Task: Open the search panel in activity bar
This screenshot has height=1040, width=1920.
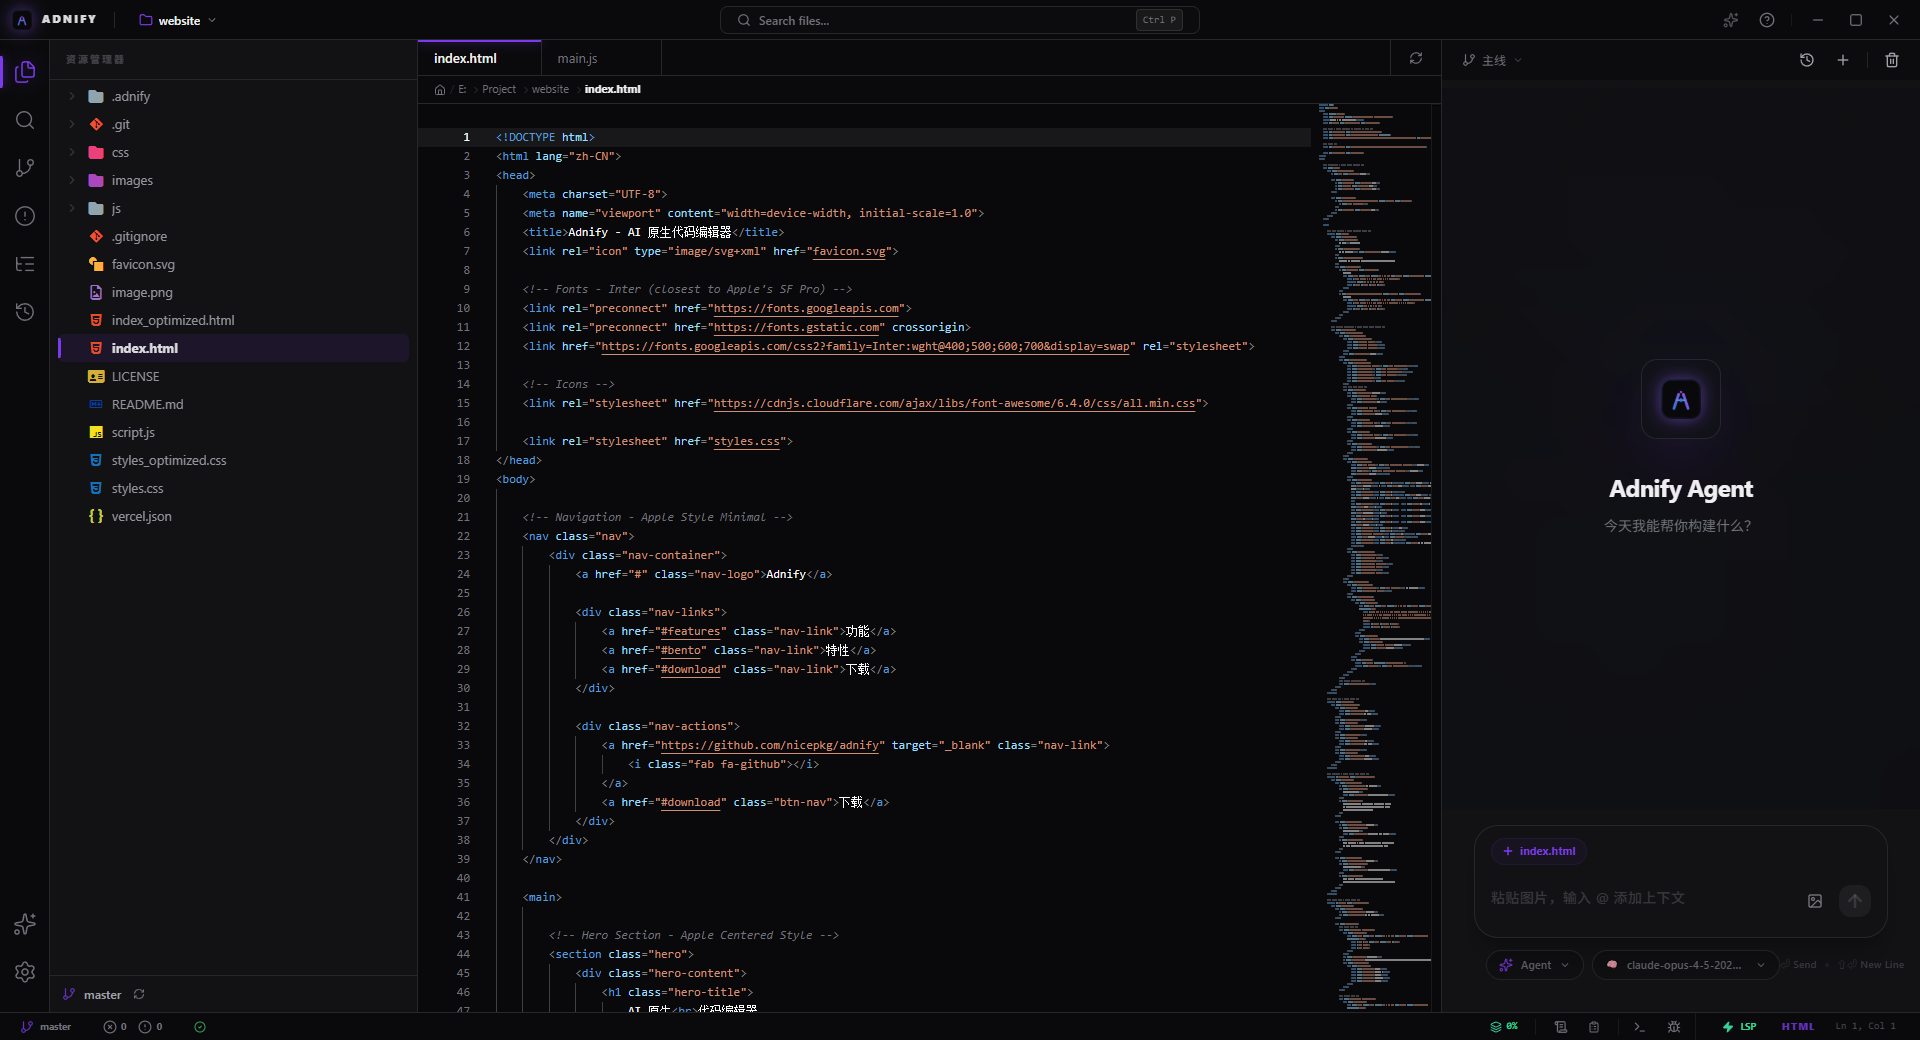Action: point(25,120)
